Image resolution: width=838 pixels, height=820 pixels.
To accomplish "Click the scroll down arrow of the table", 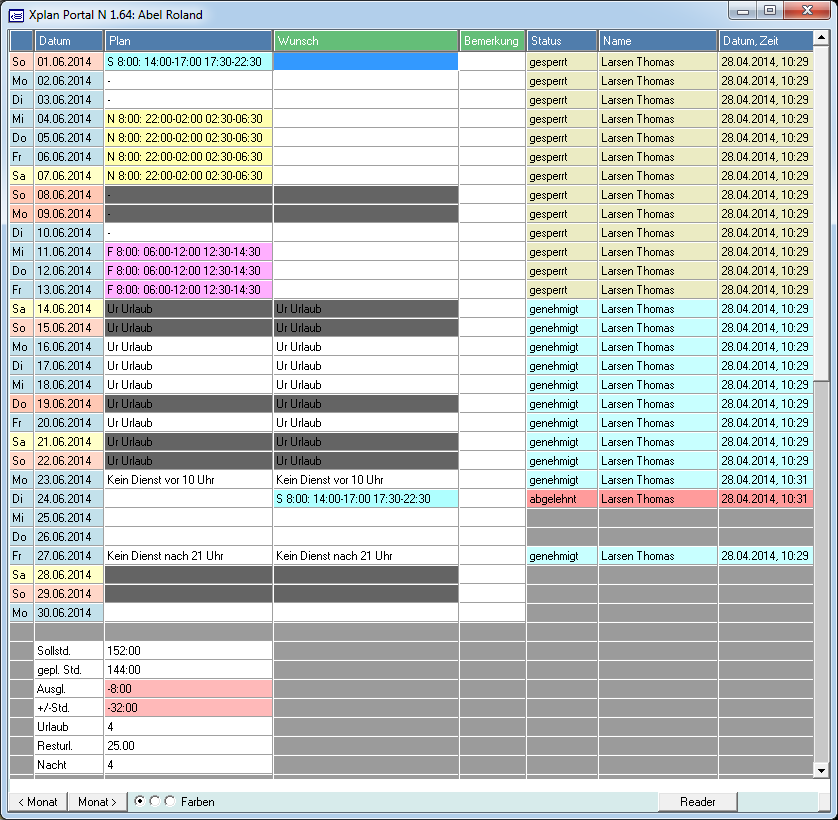I will click(x=821, y=770).
